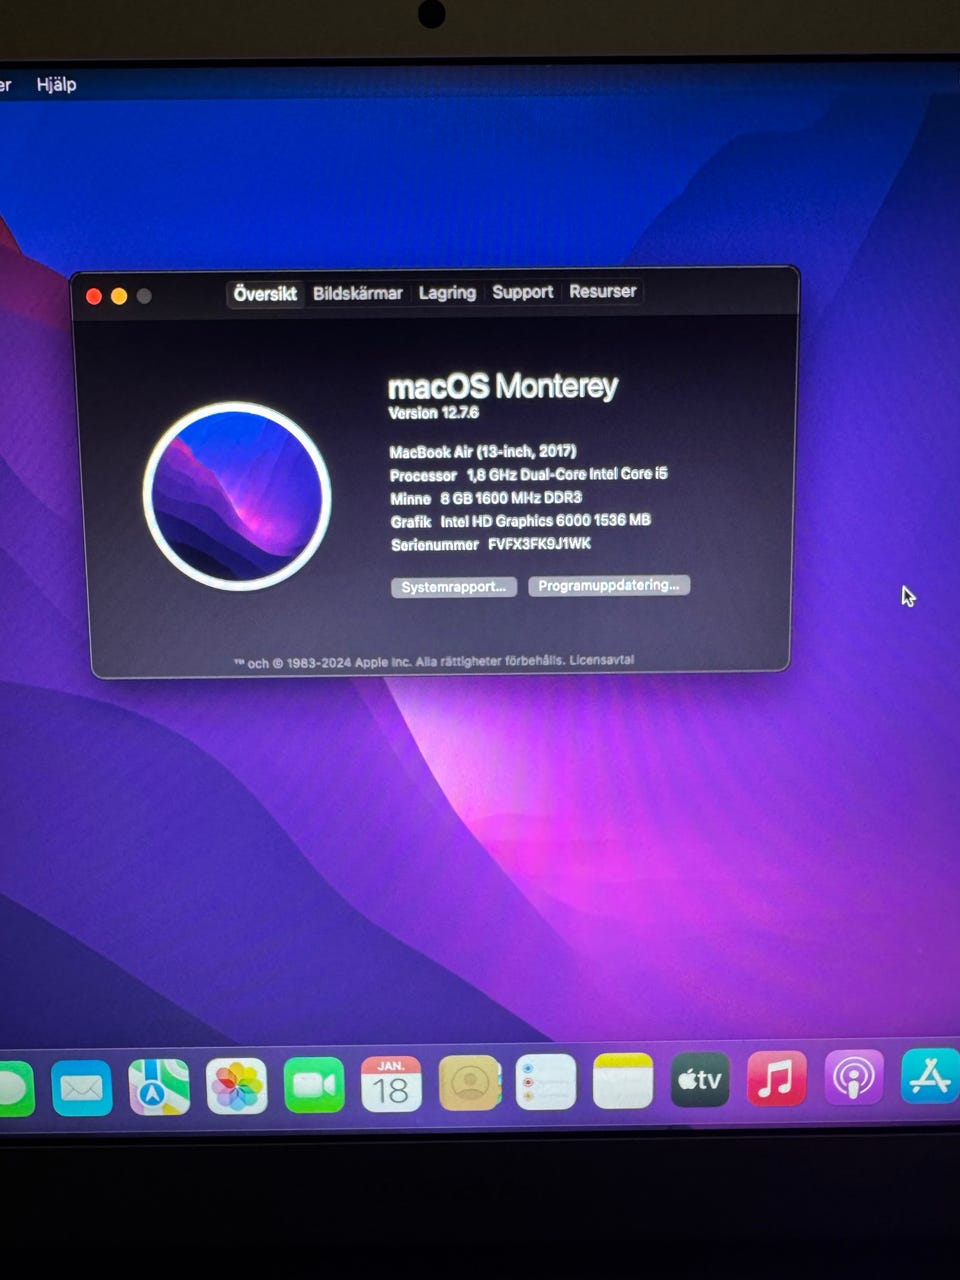Open the Photos app icon

coord(237,1086)
